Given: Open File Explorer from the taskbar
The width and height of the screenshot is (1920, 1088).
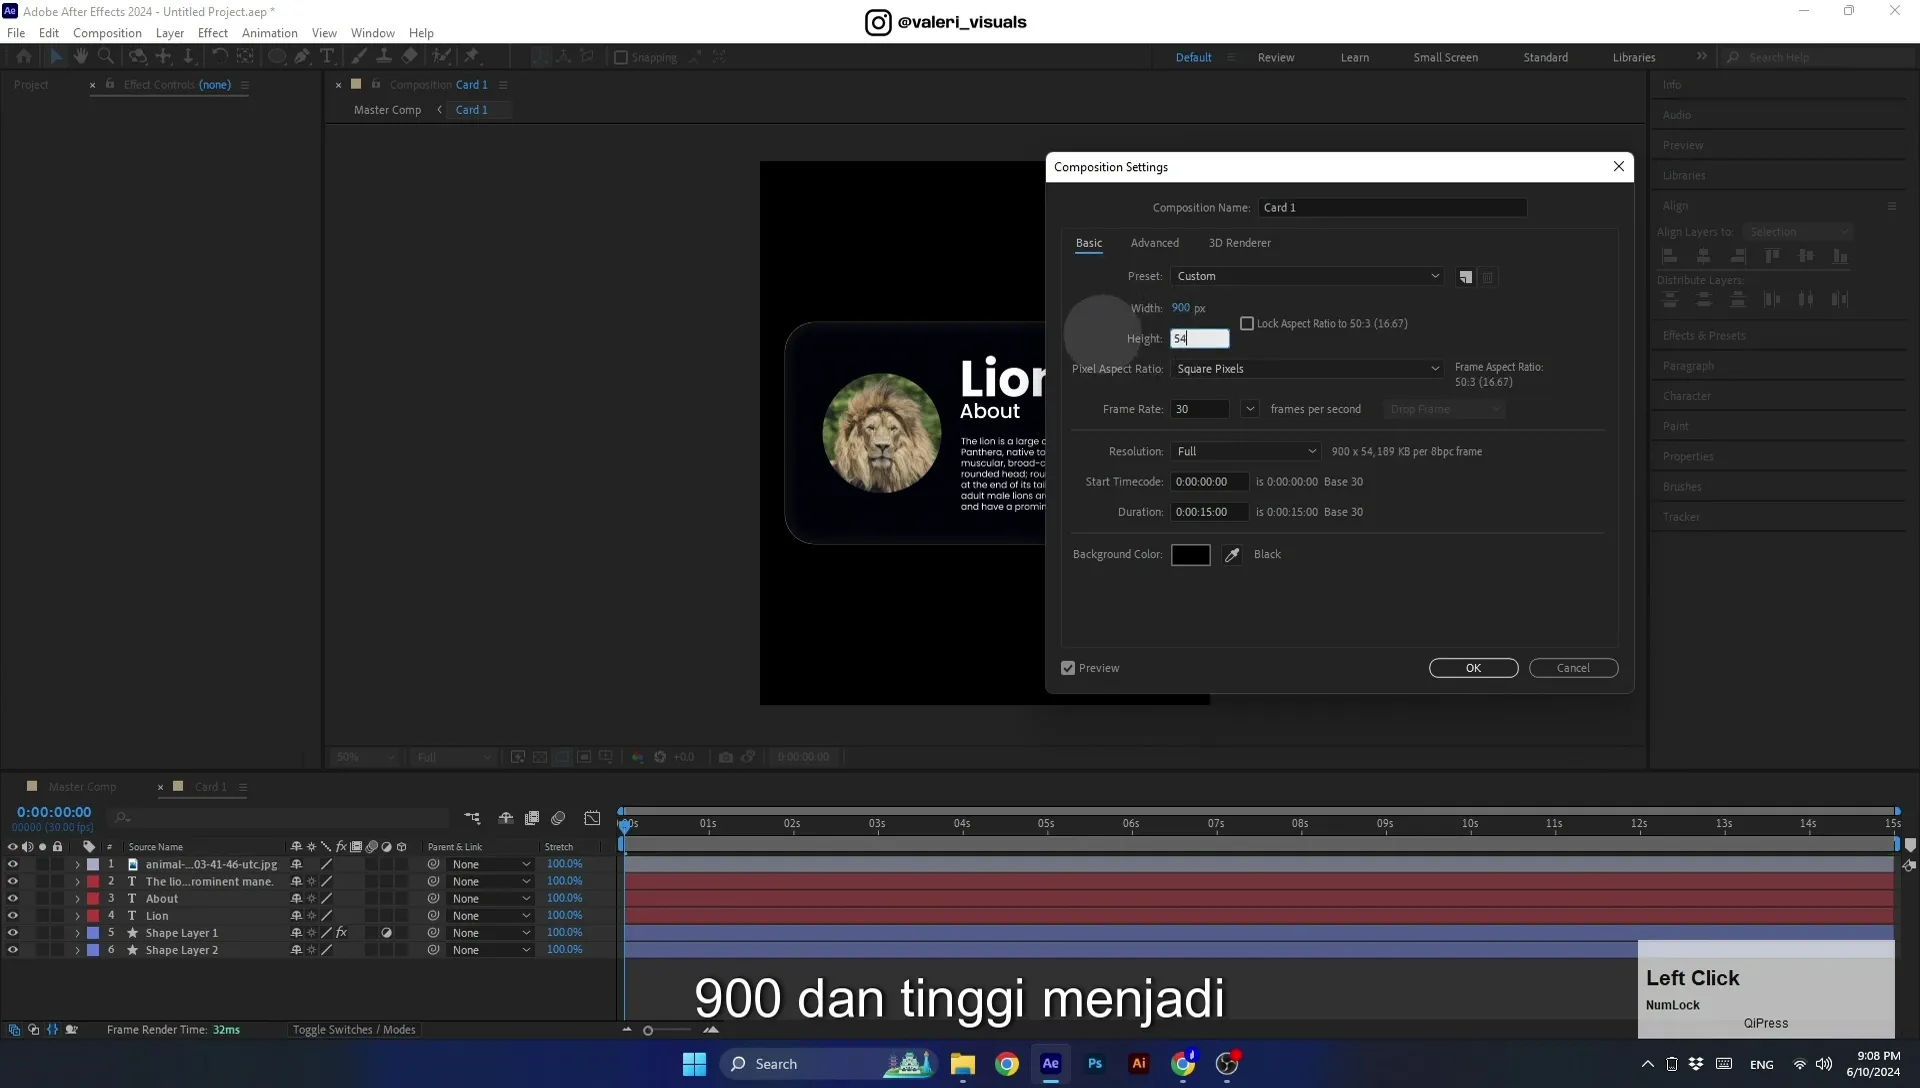Looking at the screenshot, I should (x=962, y=1064).
